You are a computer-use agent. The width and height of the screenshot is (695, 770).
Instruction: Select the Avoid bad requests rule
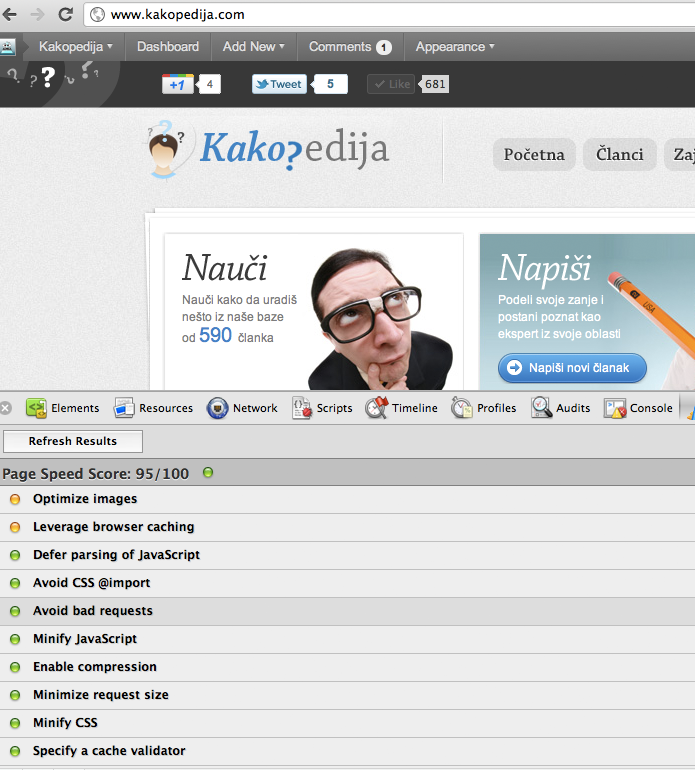click(x=347, y=611)
